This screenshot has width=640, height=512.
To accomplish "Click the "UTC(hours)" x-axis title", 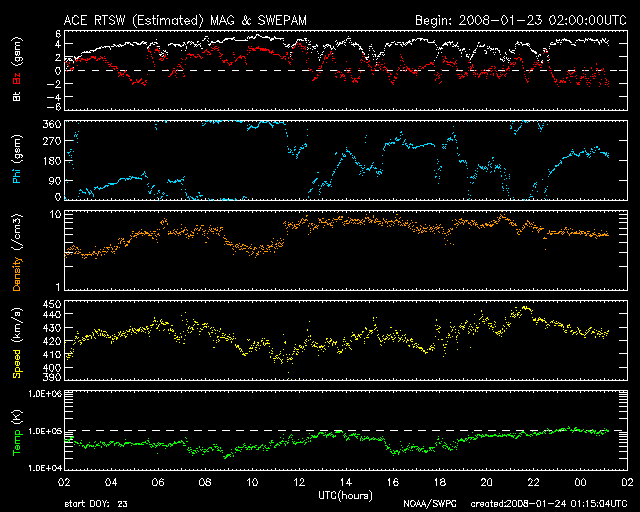I will tap(345, 496).
